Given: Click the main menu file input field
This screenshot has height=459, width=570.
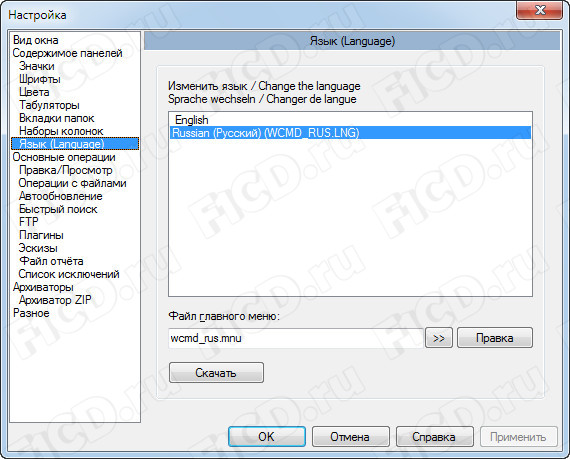Looking at the screenshot, I should 296,338.
